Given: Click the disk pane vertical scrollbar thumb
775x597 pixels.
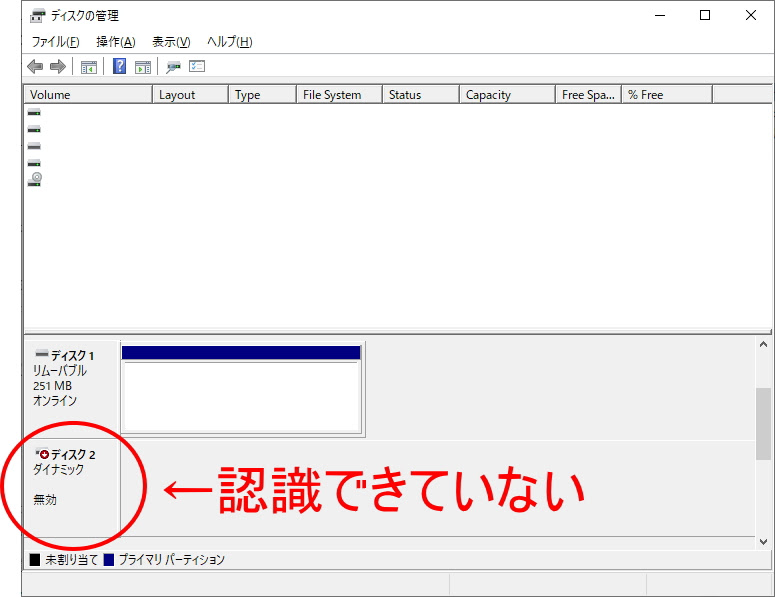Looking at the screenshot, I should click(x=763, y=424).
